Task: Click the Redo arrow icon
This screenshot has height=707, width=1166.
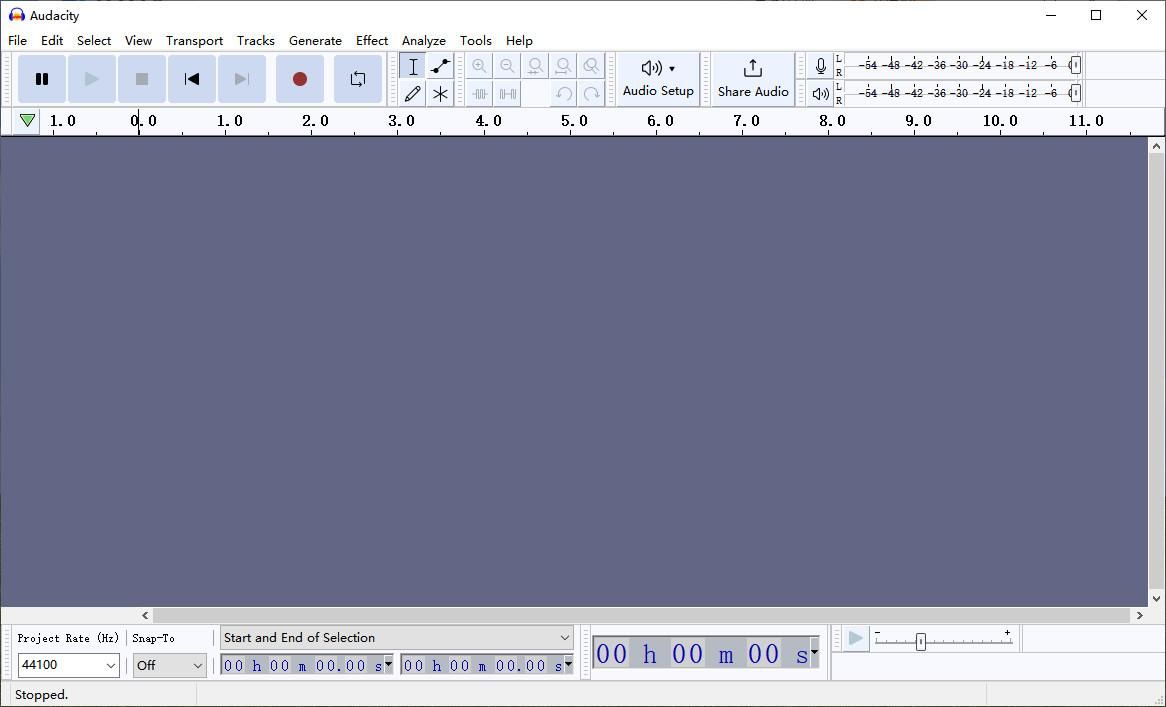Action: pos(591,94)
